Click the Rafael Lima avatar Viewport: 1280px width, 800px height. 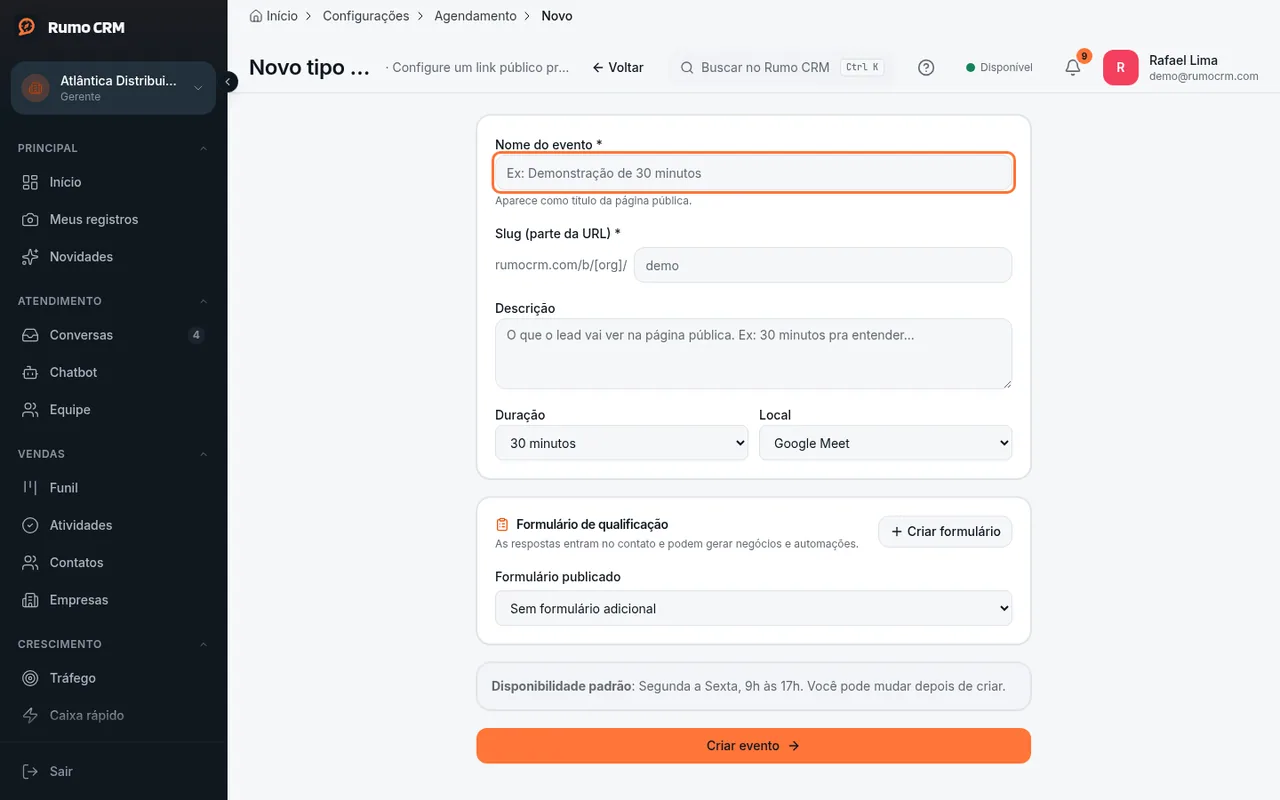(1120, 68)
